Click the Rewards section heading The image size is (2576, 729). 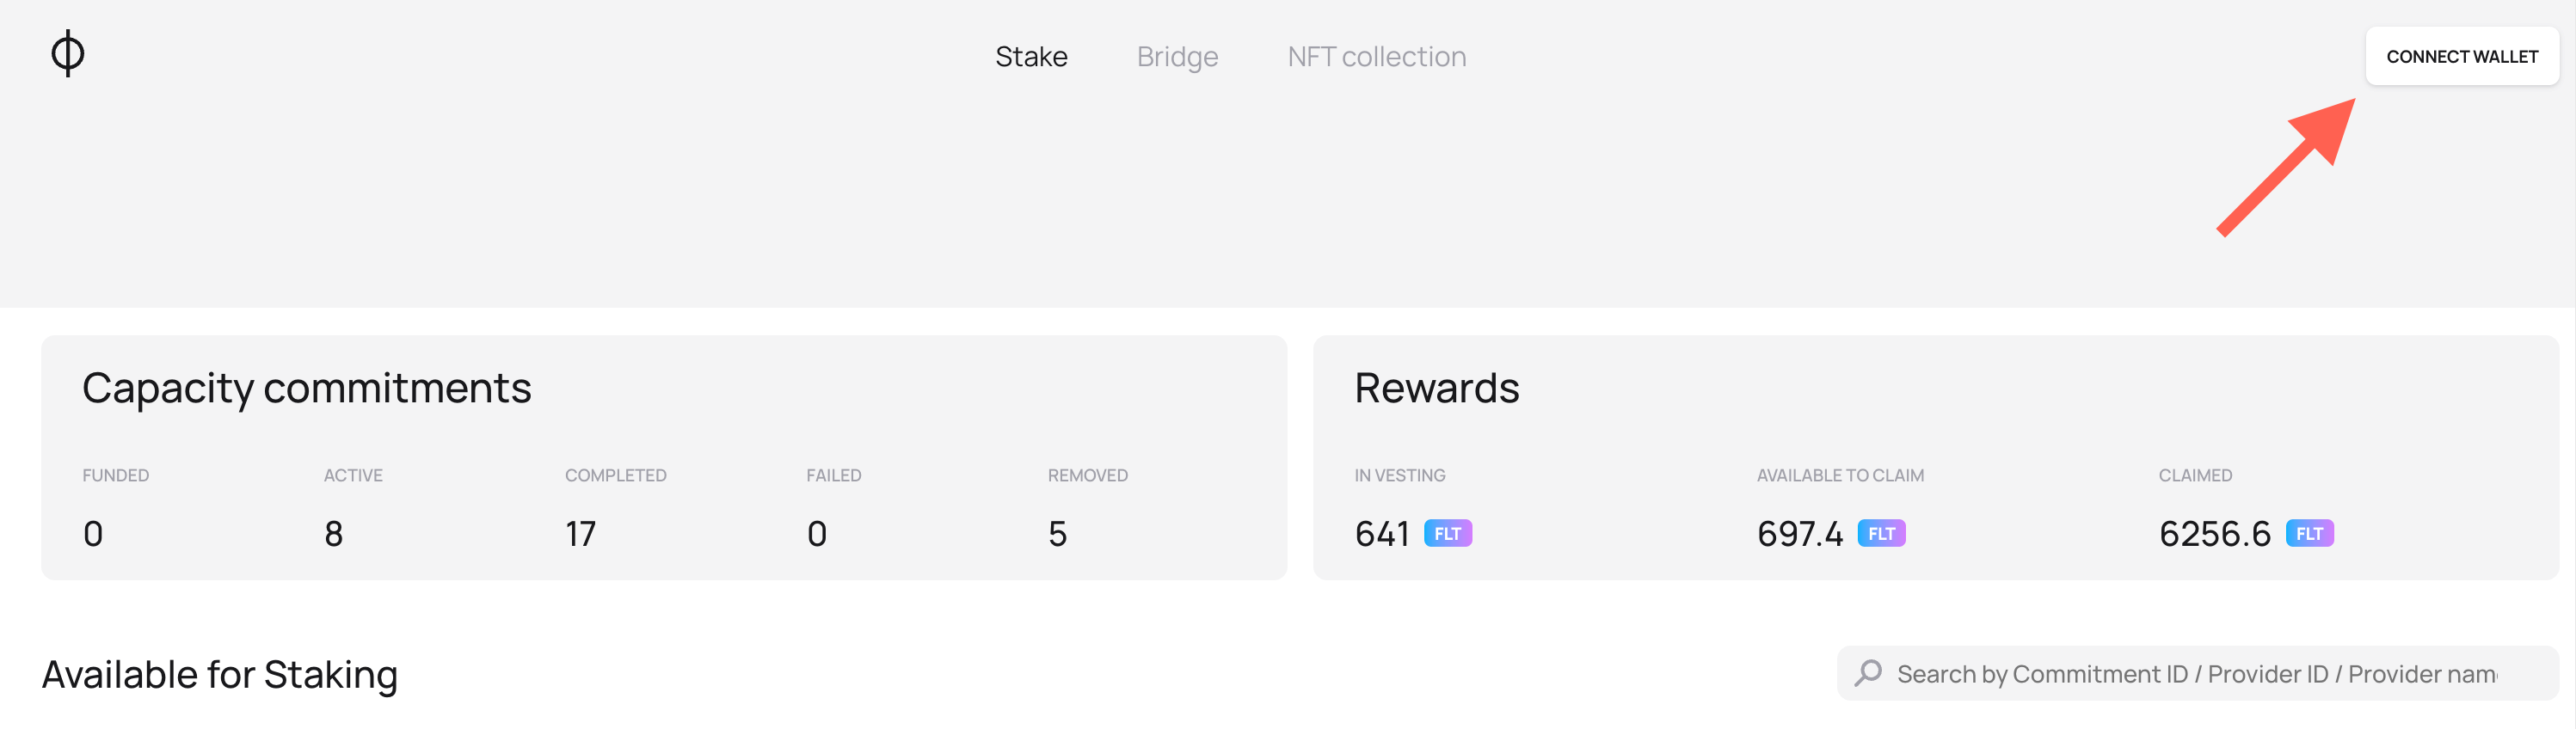pyautogui.click(x=1437, y=388)
